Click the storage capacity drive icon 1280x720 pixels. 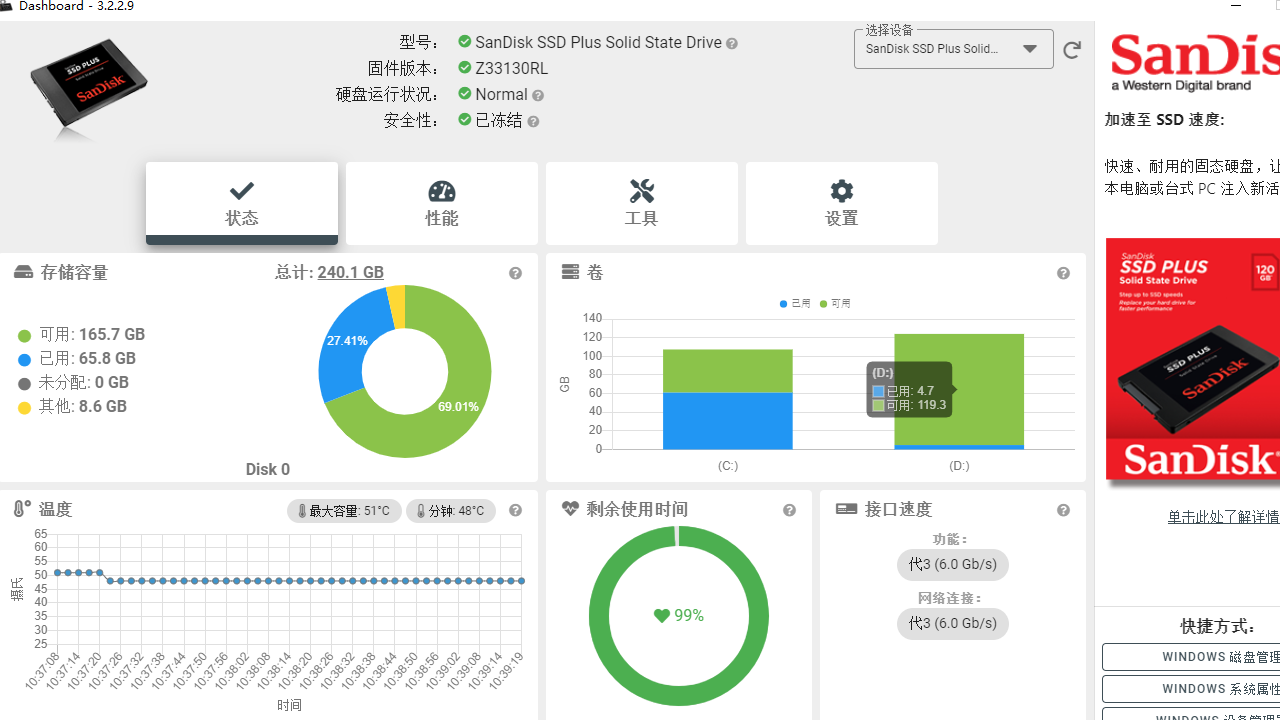23,272
